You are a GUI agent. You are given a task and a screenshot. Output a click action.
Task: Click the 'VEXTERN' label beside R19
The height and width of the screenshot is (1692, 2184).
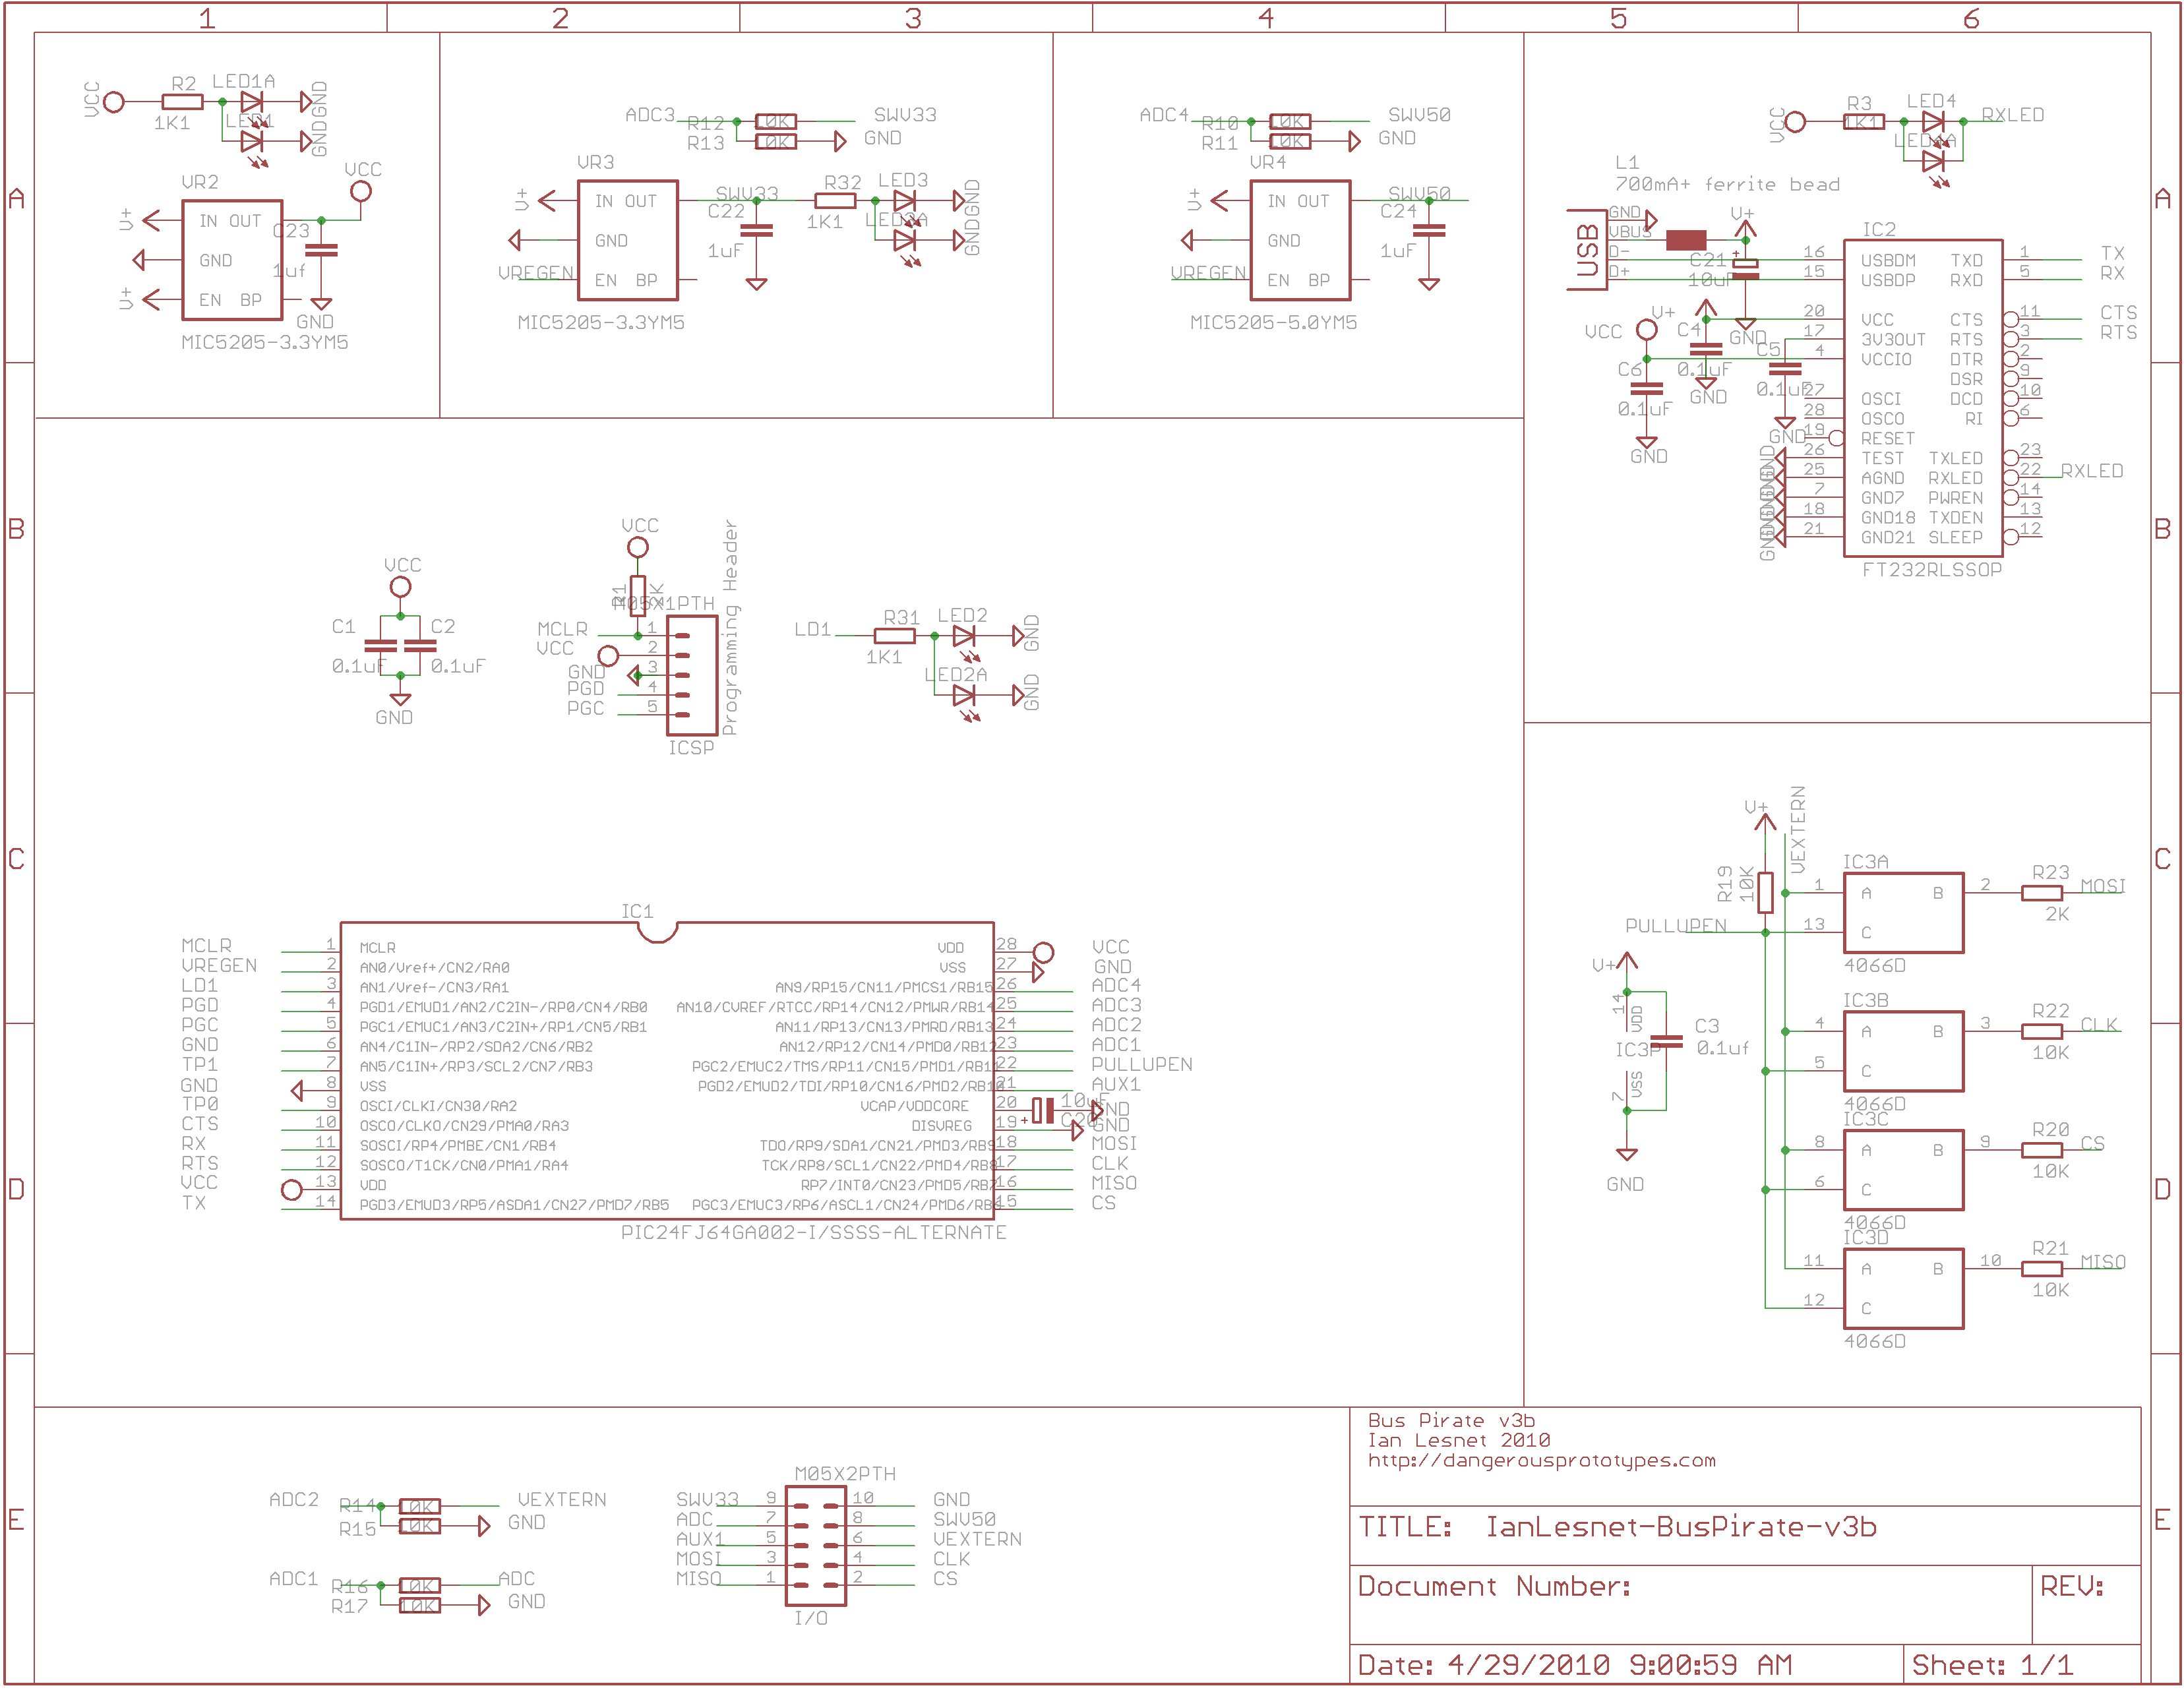point(1797,830)
